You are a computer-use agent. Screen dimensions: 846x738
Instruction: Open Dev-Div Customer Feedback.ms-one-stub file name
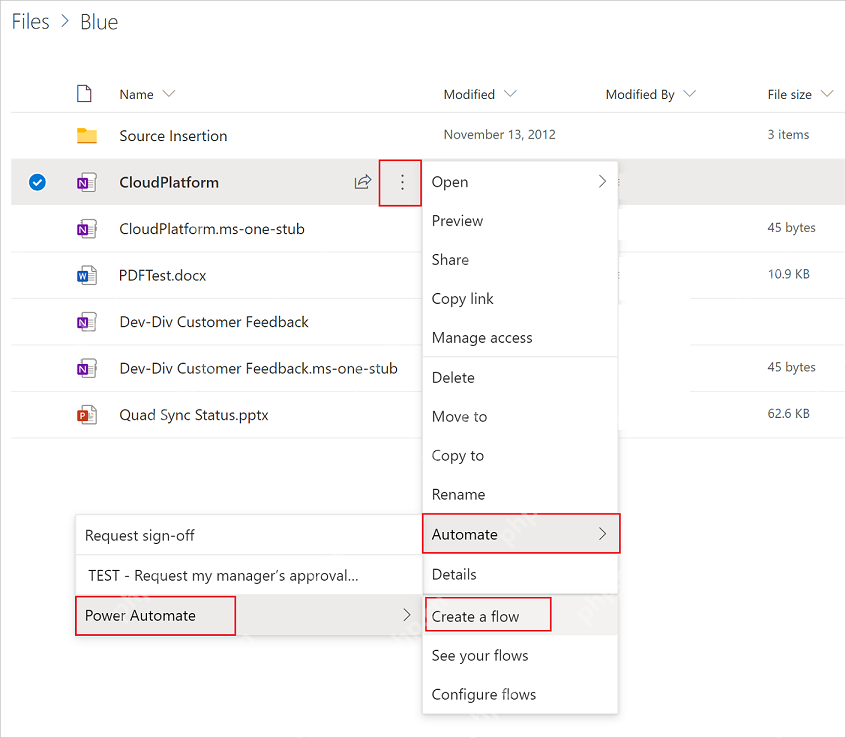click(258, 368)
